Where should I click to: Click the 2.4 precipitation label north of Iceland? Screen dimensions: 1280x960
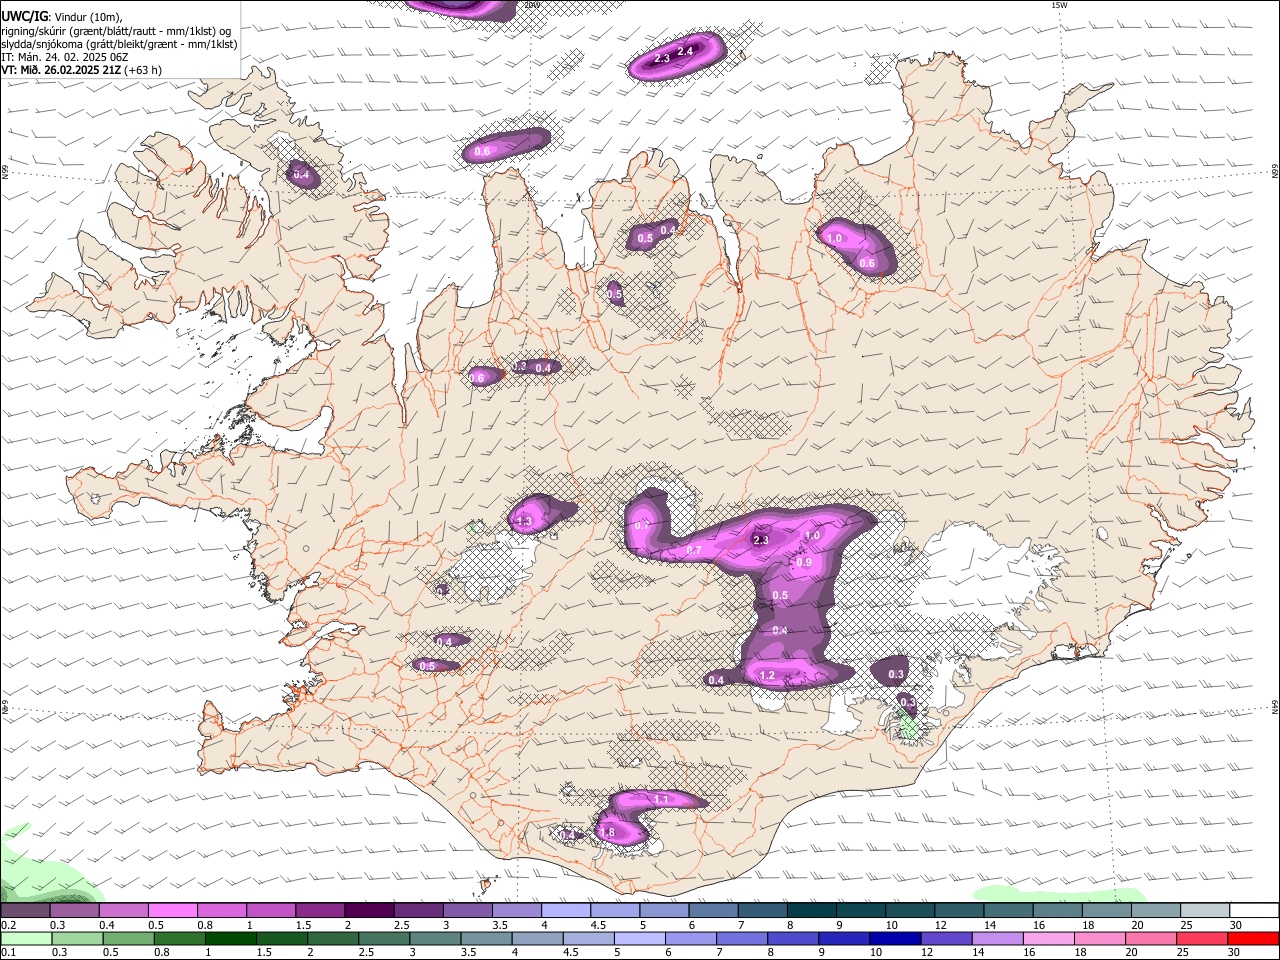(x=685, y=51)
